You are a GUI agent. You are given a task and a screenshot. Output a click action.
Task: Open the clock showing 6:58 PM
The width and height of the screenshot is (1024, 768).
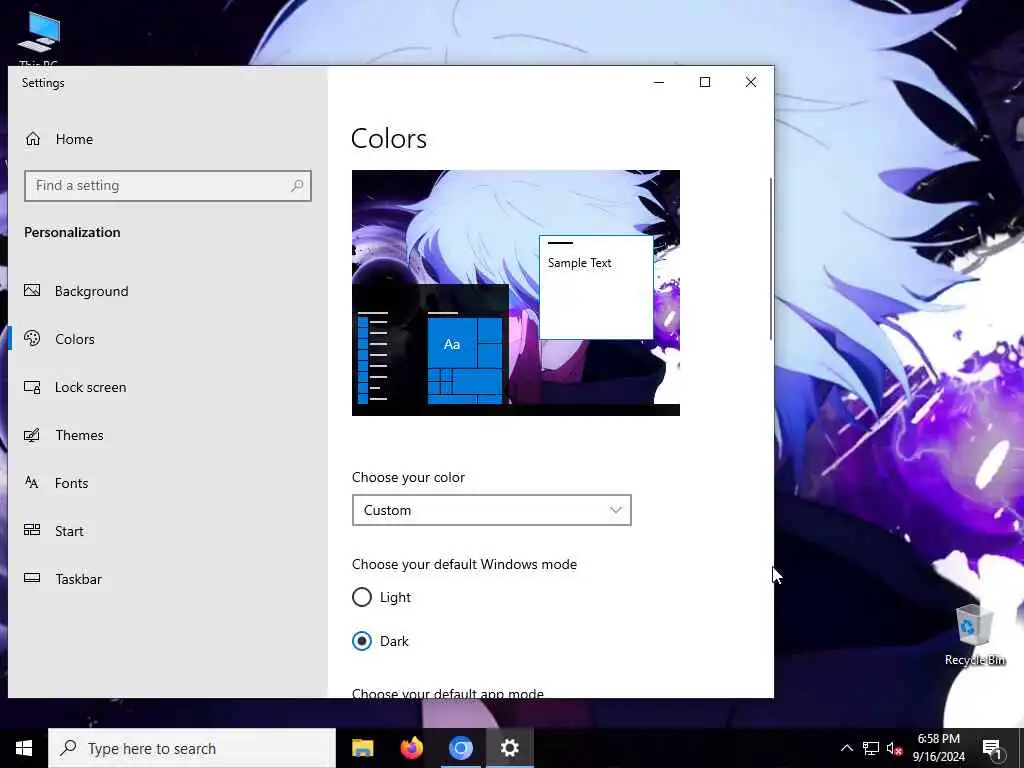[938, 748]
